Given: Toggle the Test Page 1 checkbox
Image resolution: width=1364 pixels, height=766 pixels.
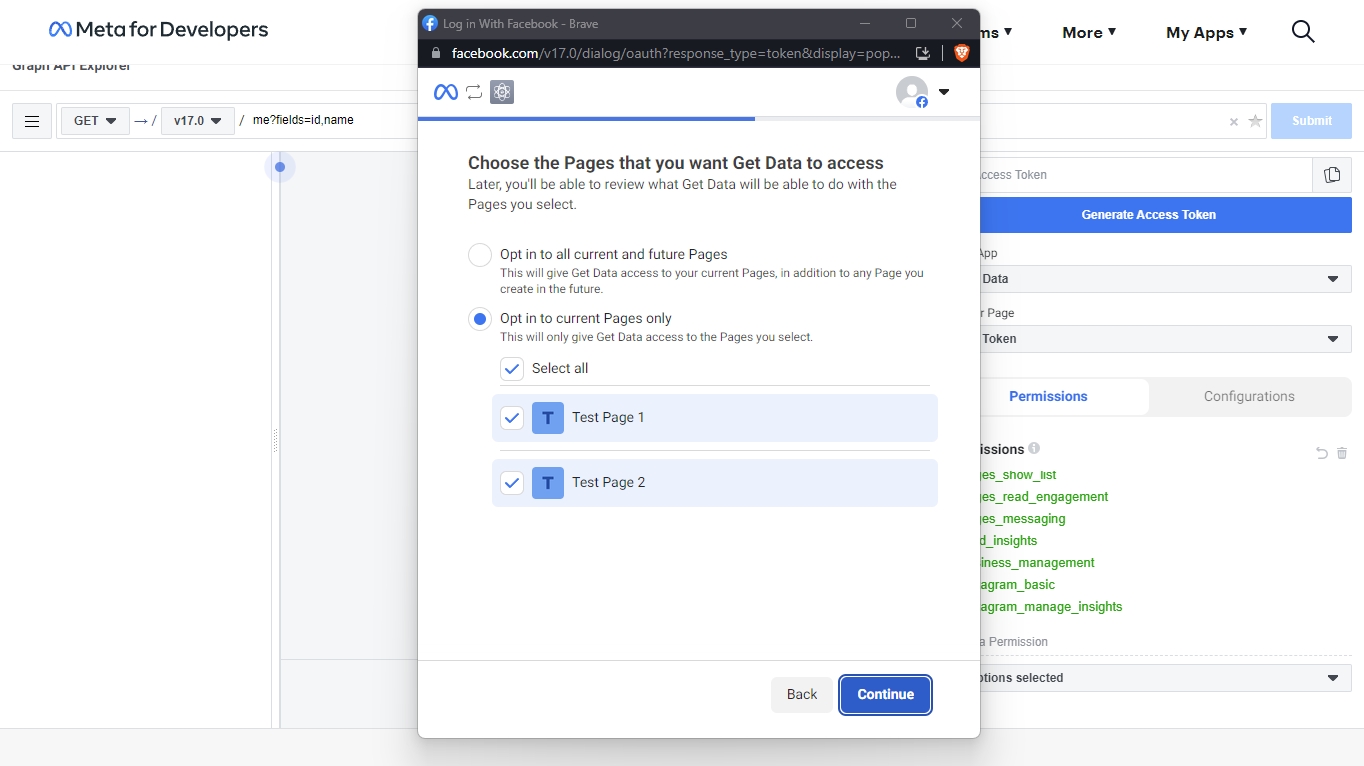Looking at the screenshot, I should click(512, 418).
